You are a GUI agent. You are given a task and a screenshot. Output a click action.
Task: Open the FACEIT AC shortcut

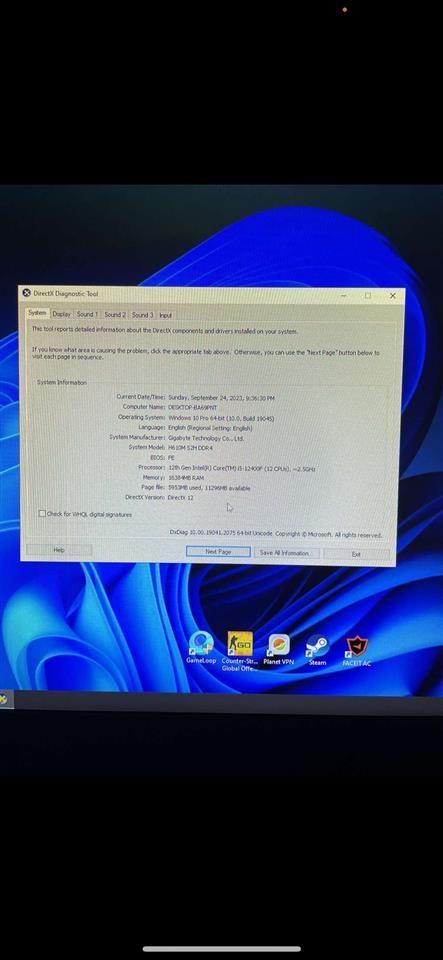point(357,651)
